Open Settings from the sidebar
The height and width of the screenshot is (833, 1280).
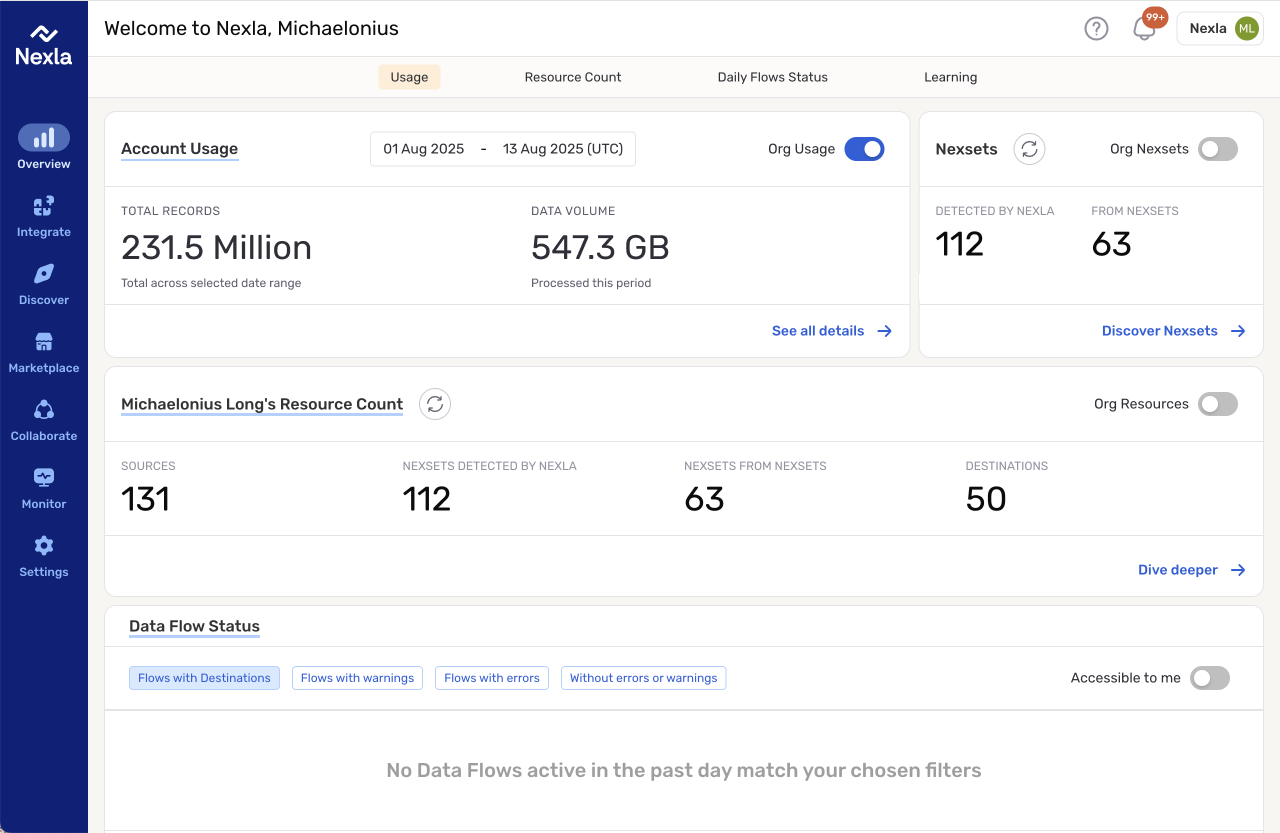[x=44, y=545]
